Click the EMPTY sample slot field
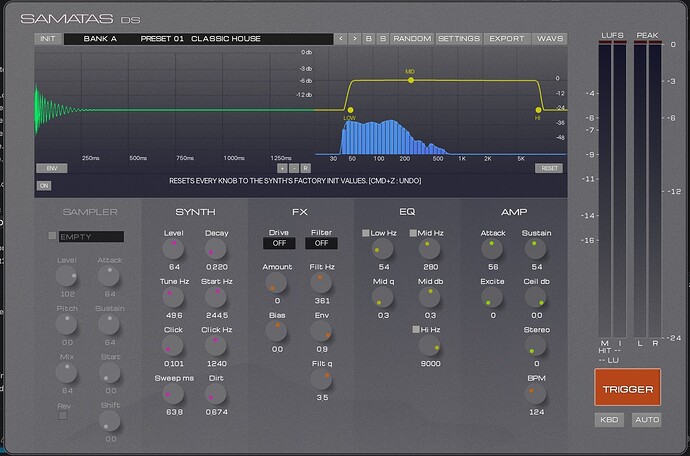Image resolution: width=690 pixels, height=456 pixels. pos(91,237)
